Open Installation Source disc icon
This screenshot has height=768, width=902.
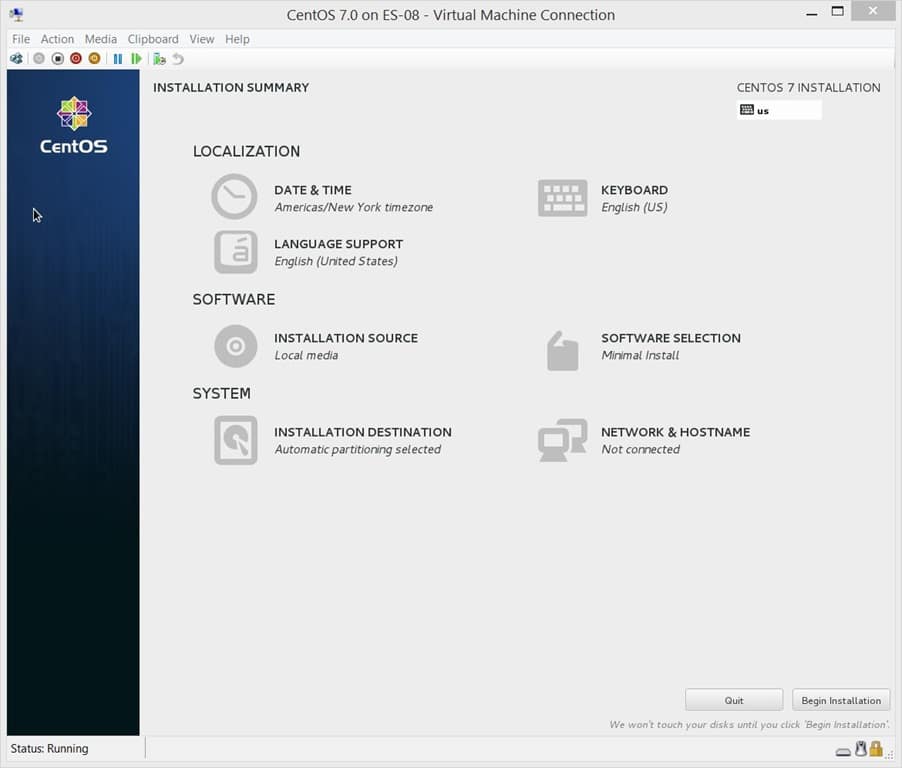(234, 345)
